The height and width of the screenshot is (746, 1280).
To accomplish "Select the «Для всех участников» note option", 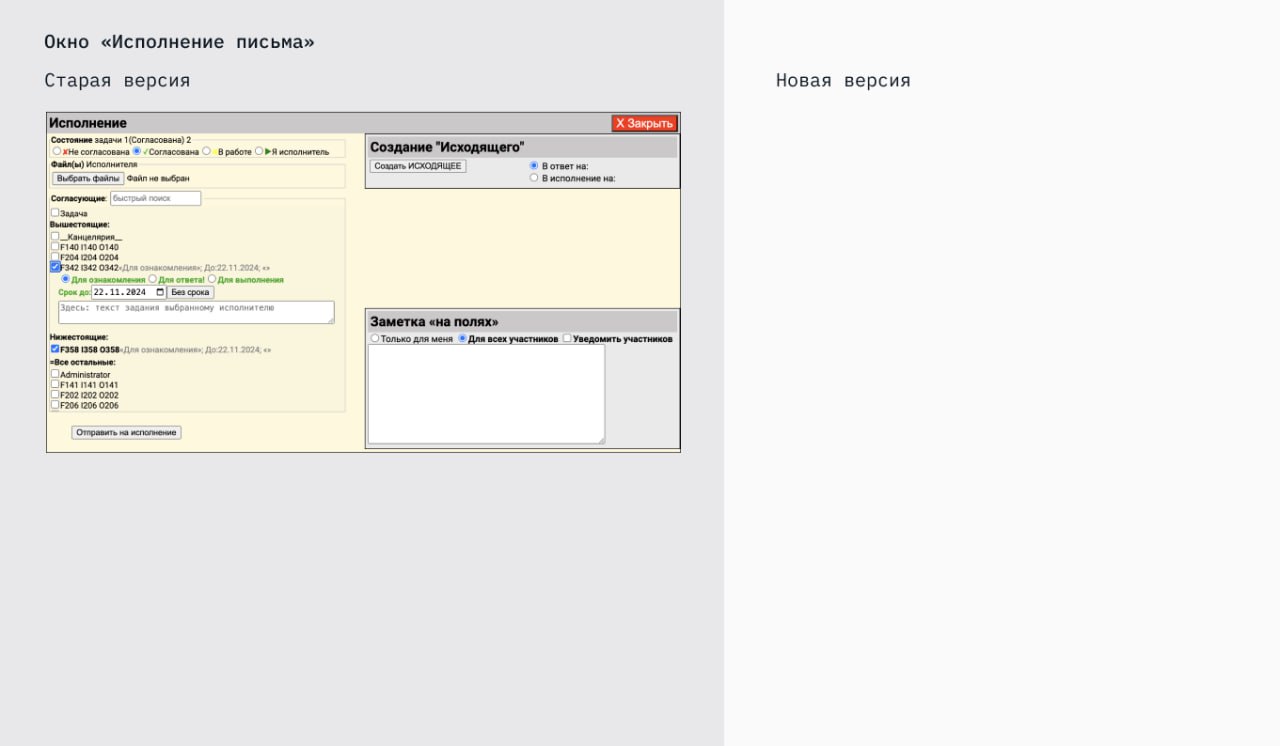I will [x=463, y=338].
